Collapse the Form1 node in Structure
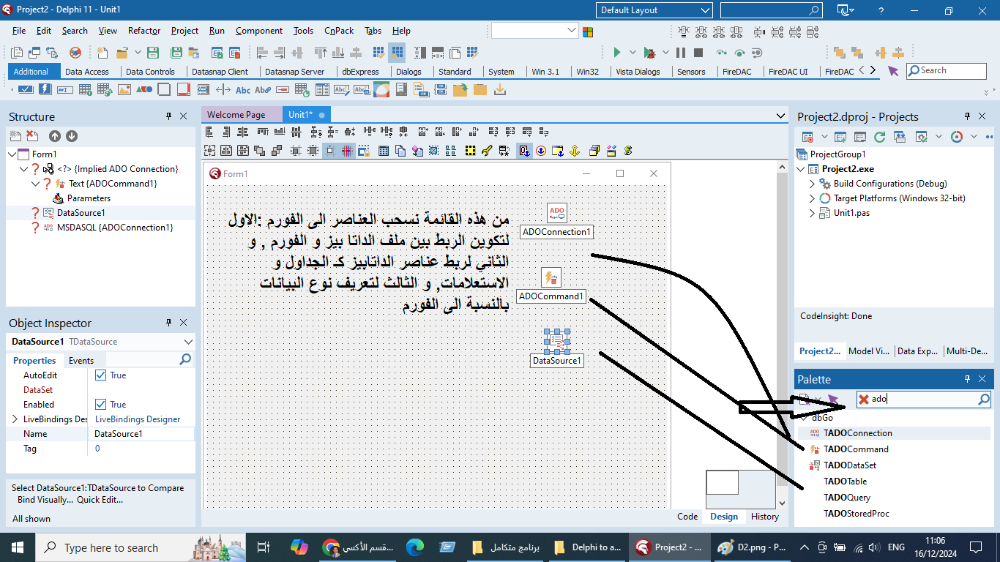This screenshot has width=1000, height=562. [12, 154]
